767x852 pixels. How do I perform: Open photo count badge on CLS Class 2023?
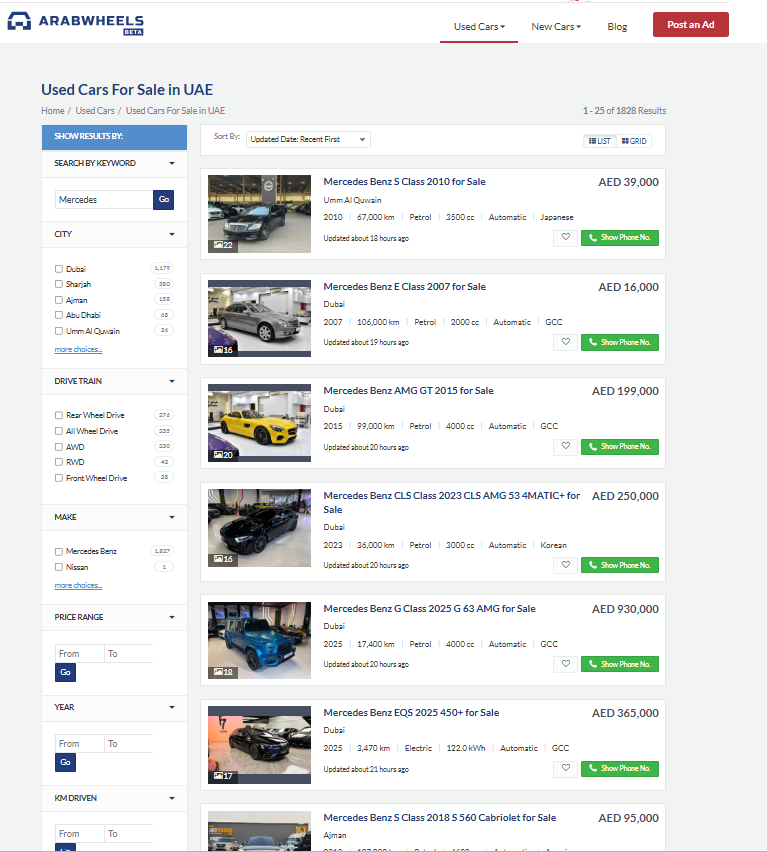223,559
